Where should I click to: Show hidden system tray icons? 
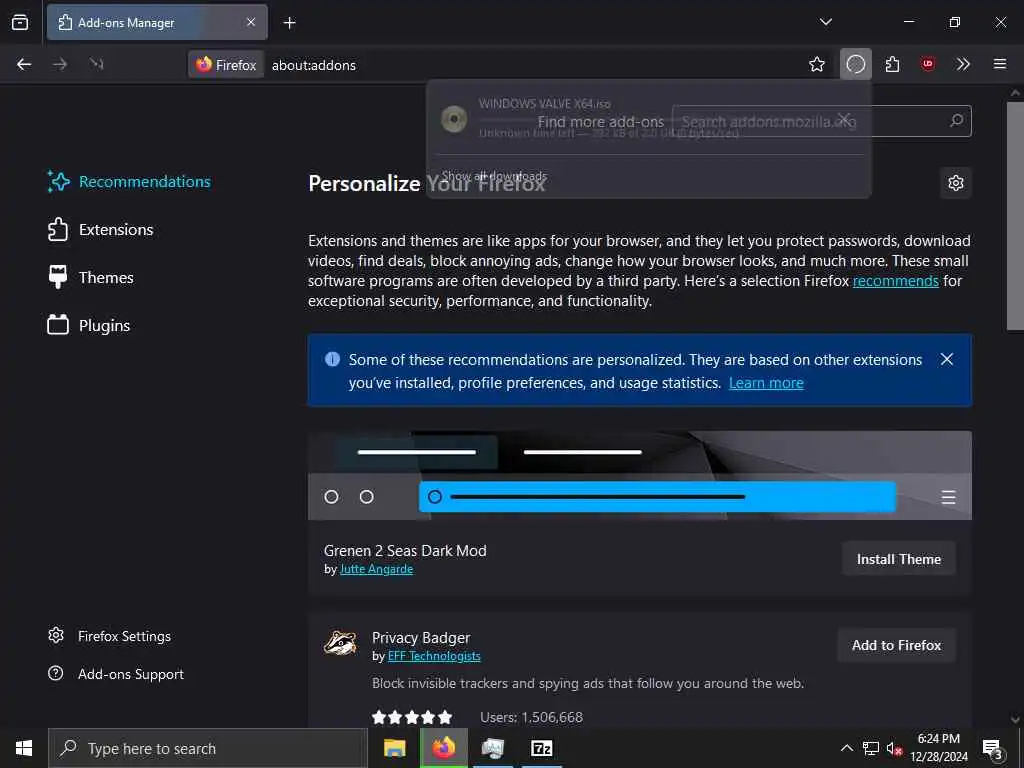(x=846, y=748)
